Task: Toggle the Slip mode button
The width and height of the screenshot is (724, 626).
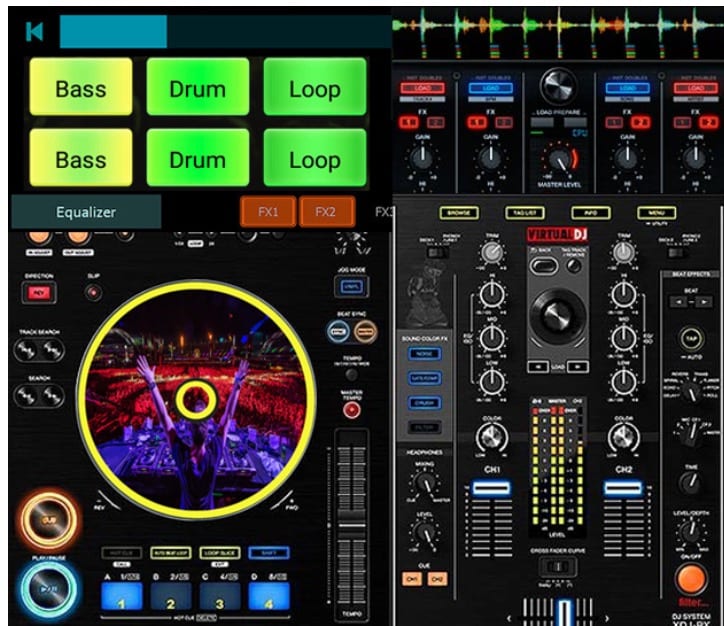Action: pos(93,292)
